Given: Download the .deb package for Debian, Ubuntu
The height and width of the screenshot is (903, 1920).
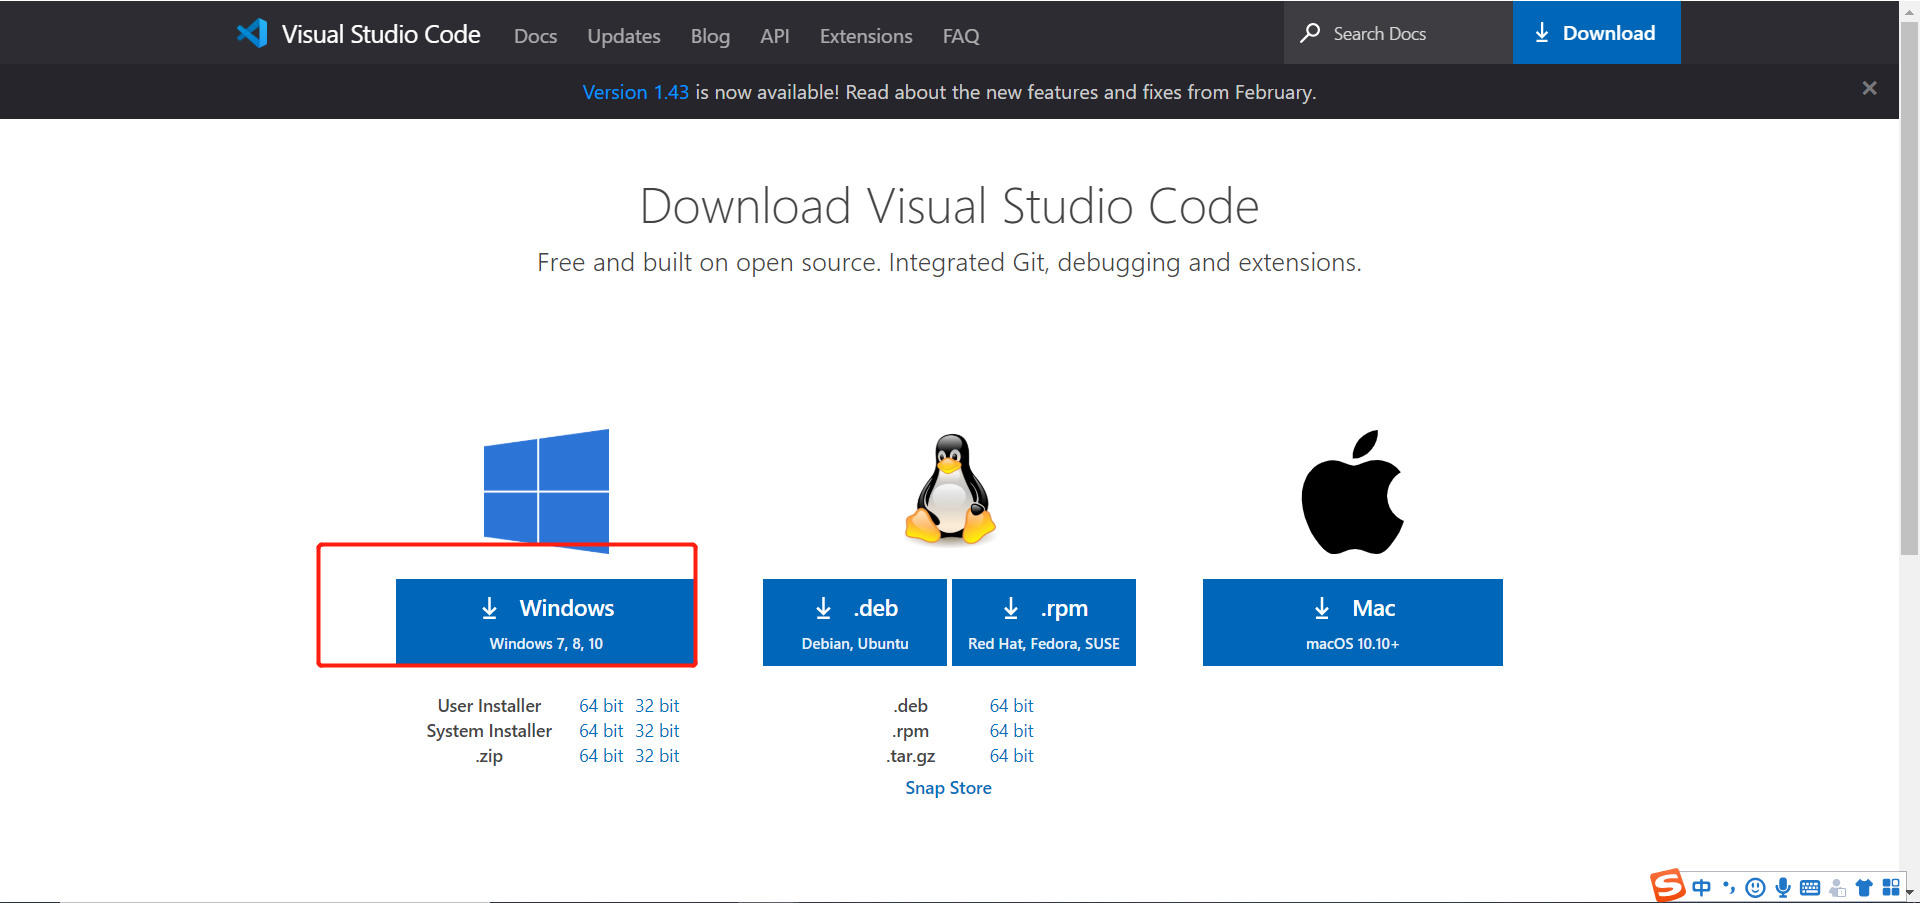Looking at the screenshot, I should 854,622.
